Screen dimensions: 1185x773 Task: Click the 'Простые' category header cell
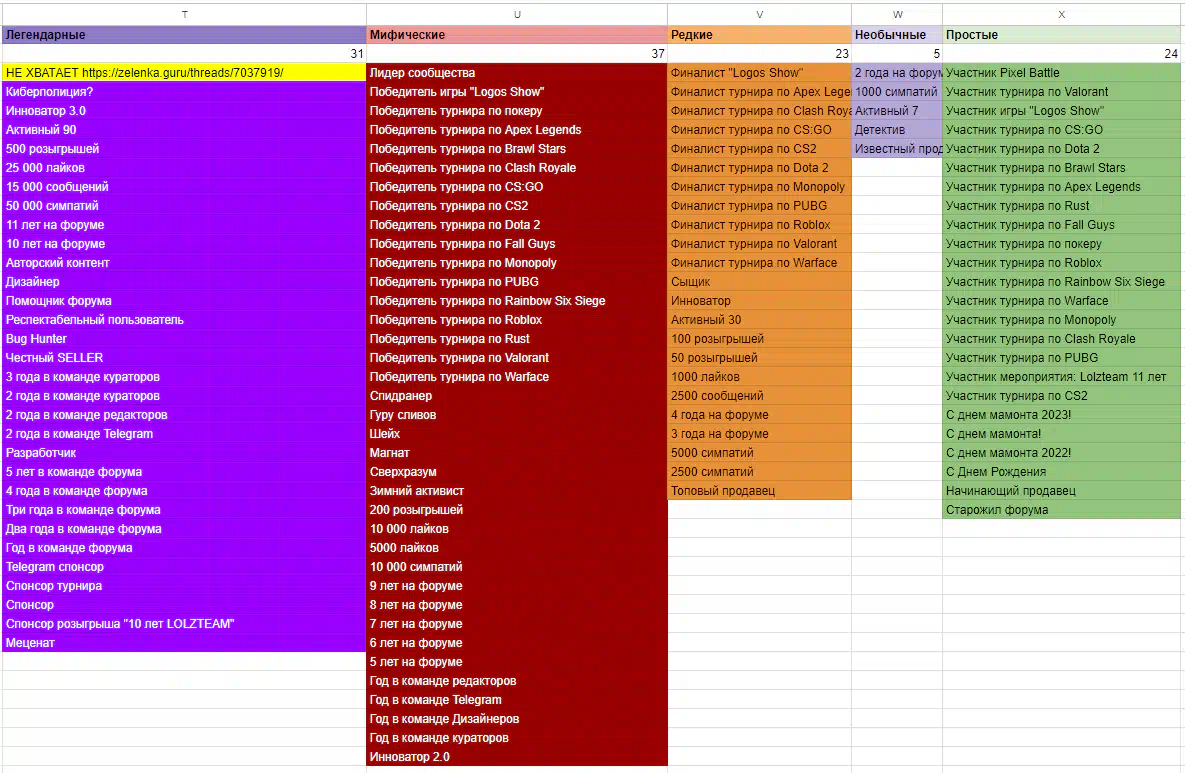(1061, 35)
